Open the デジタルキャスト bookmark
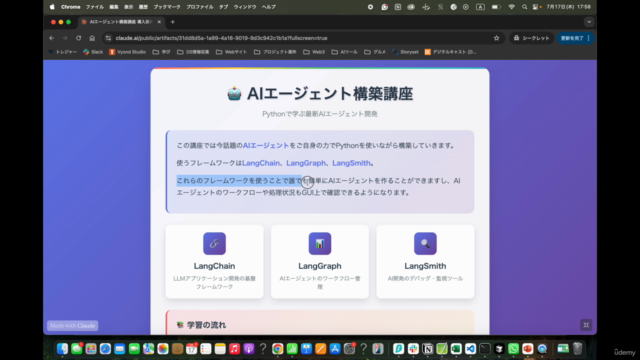This screenshot has width=640, height=360. click(450, 52)
